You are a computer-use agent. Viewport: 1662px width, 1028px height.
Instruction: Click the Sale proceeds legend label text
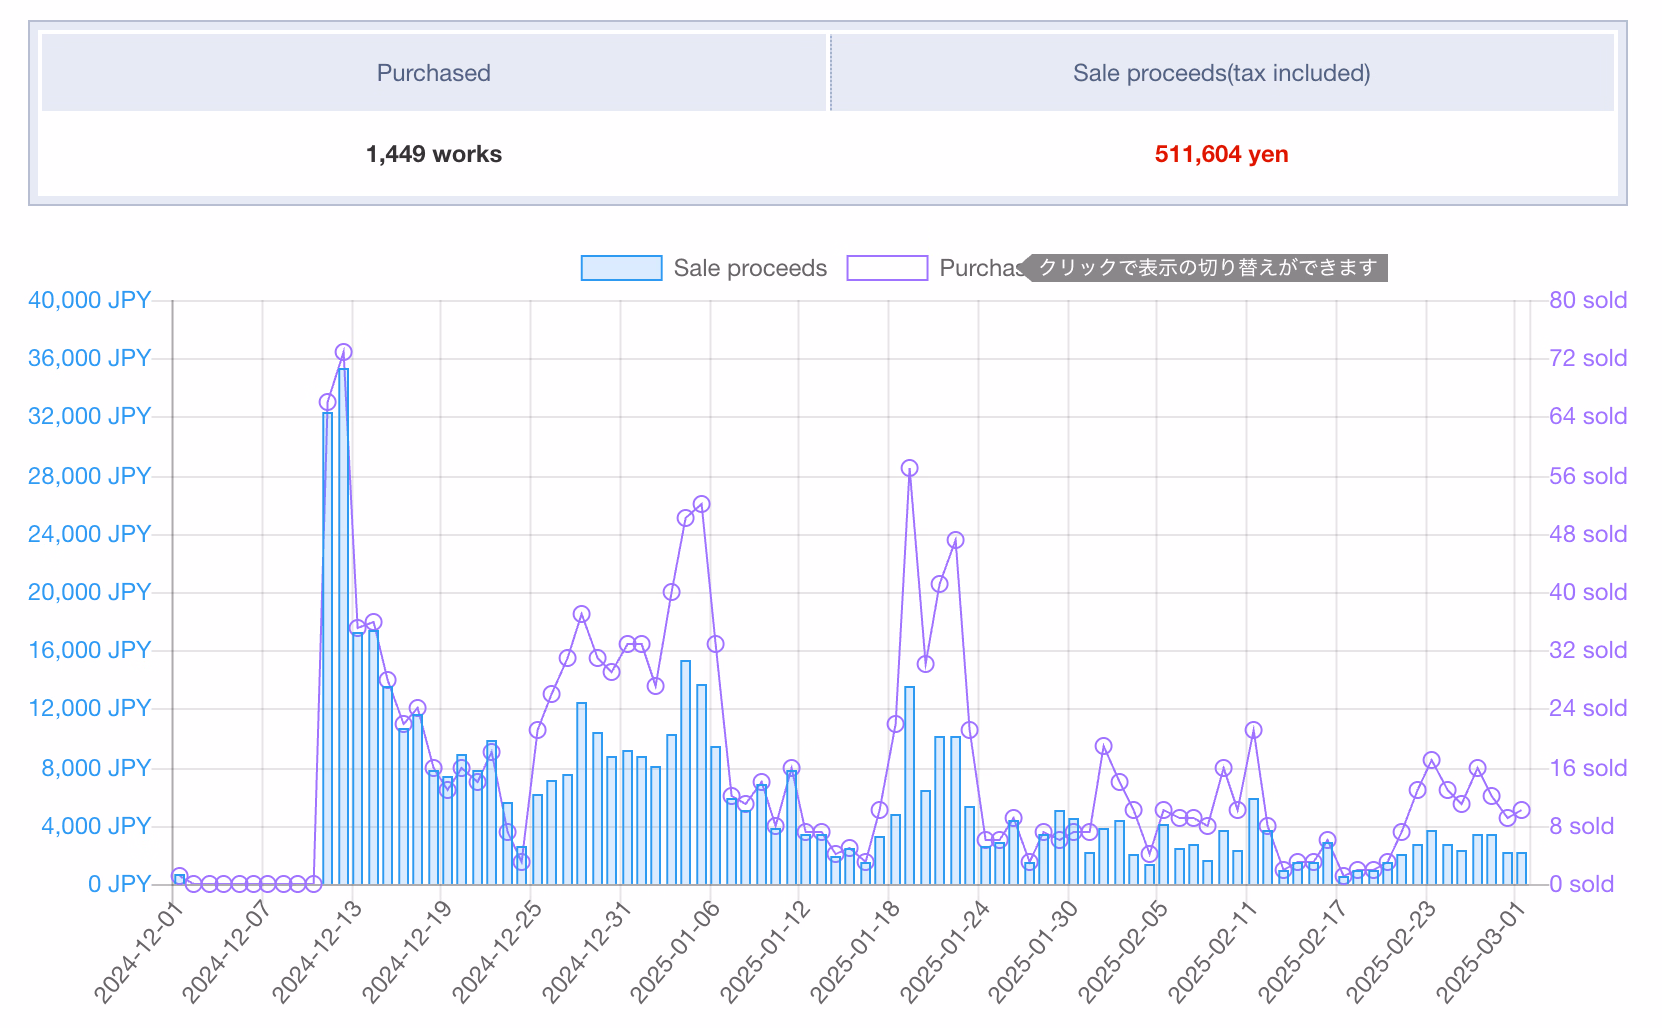tap(750, 268)
